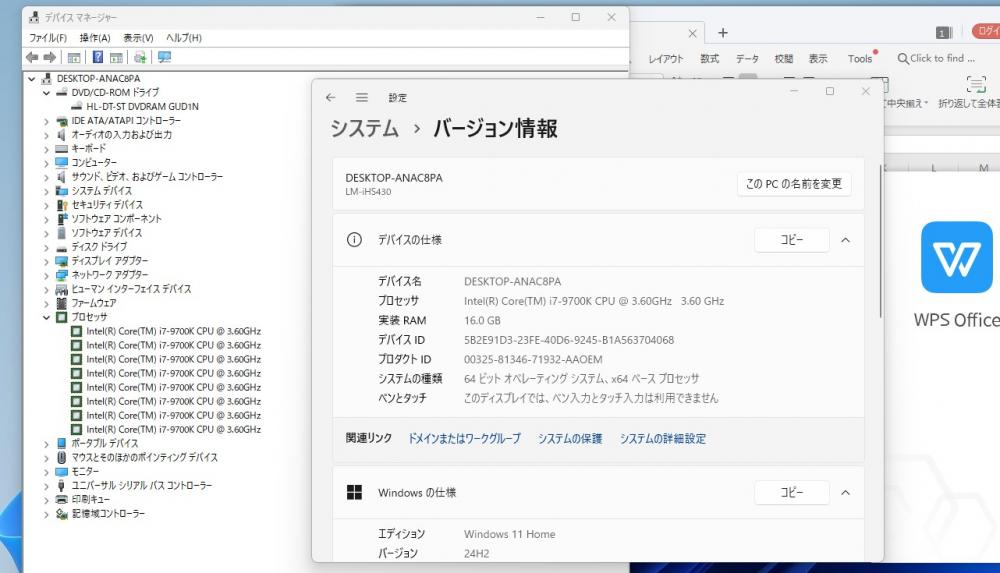
Task: Close the WPS document tab with X
Action: point(693,33)
